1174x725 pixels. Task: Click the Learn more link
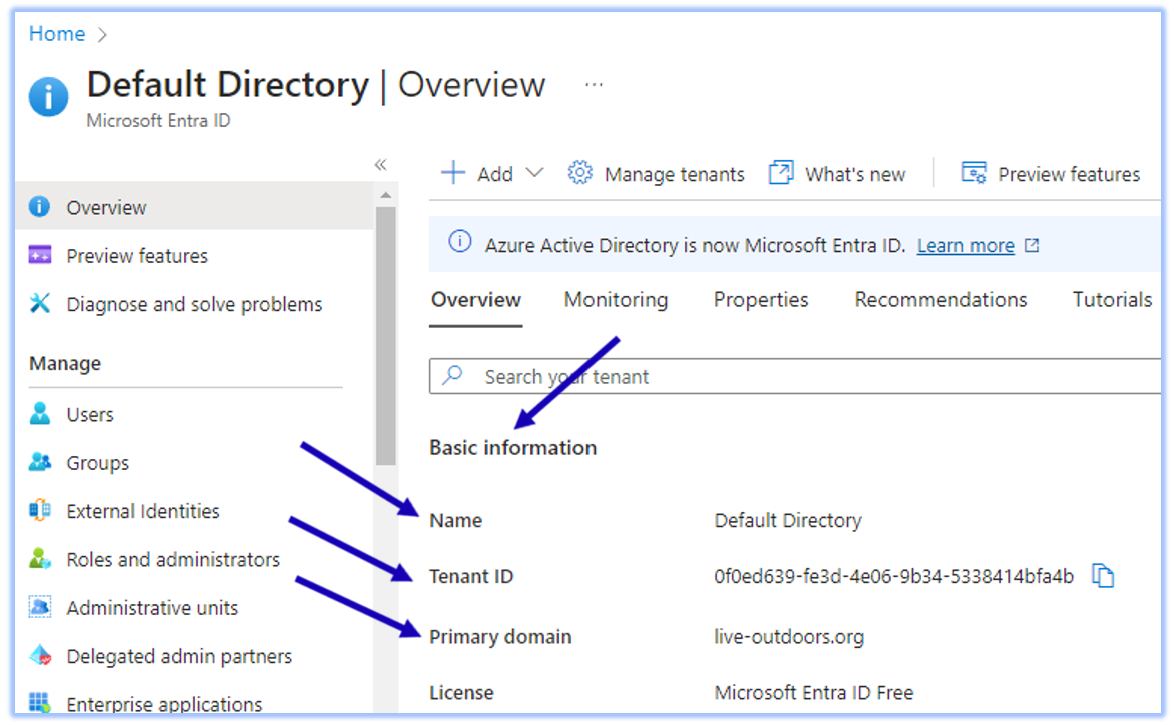coord(965,245)
